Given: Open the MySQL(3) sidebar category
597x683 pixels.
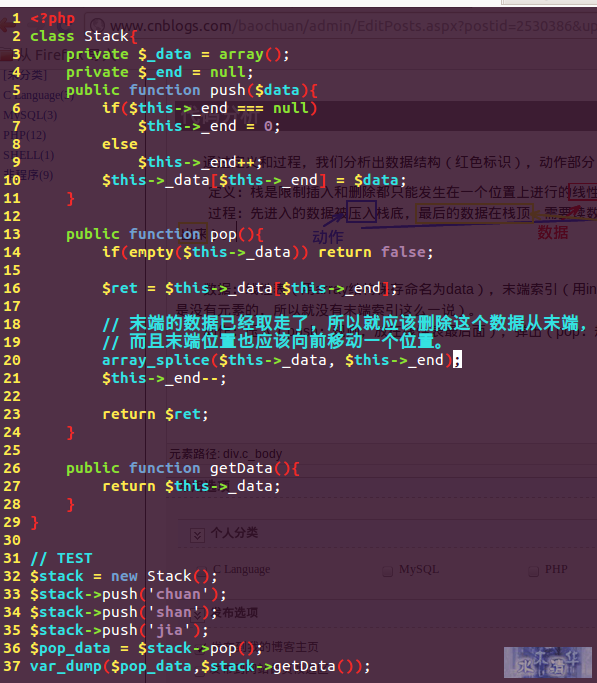Looking at the screenshot, I should pos(30,115).
